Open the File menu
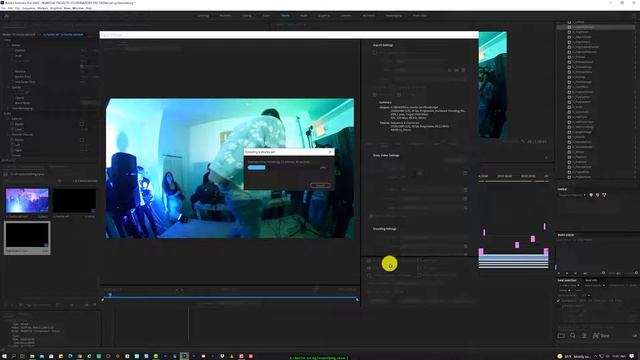 click(4, 8)
